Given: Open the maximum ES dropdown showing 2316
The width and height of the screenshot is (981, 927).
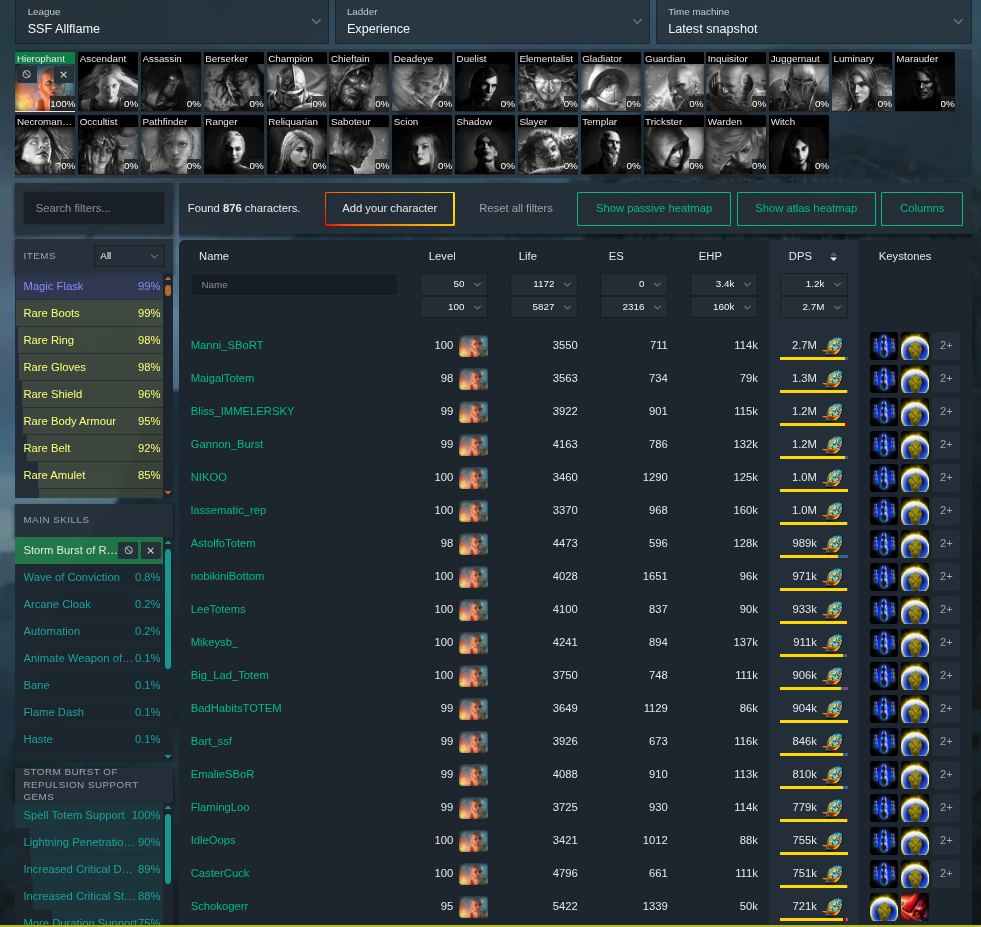Looking at the screenshot, I should [x=634, y=307].
